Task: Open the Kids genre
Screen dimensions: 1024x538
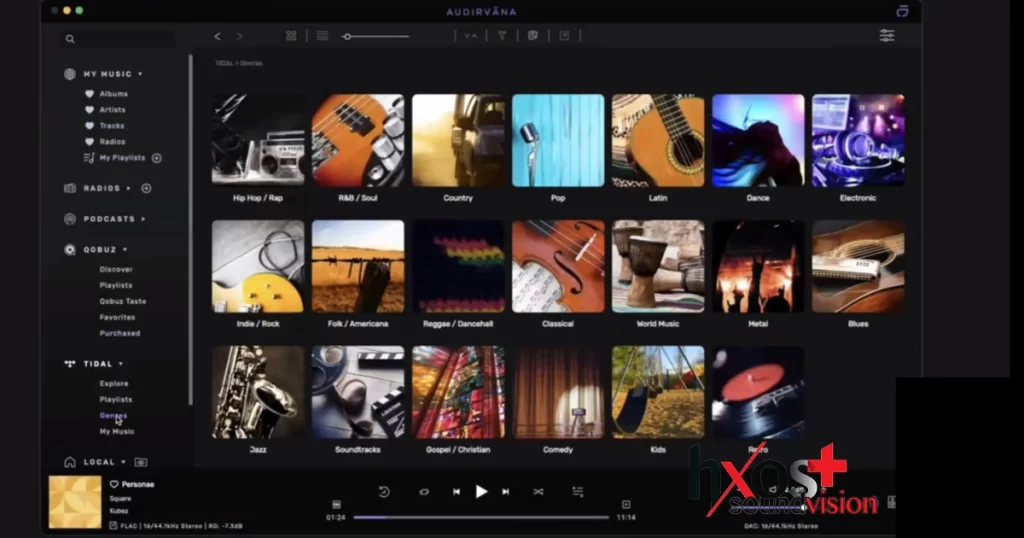Action: [x=658, y=392]
